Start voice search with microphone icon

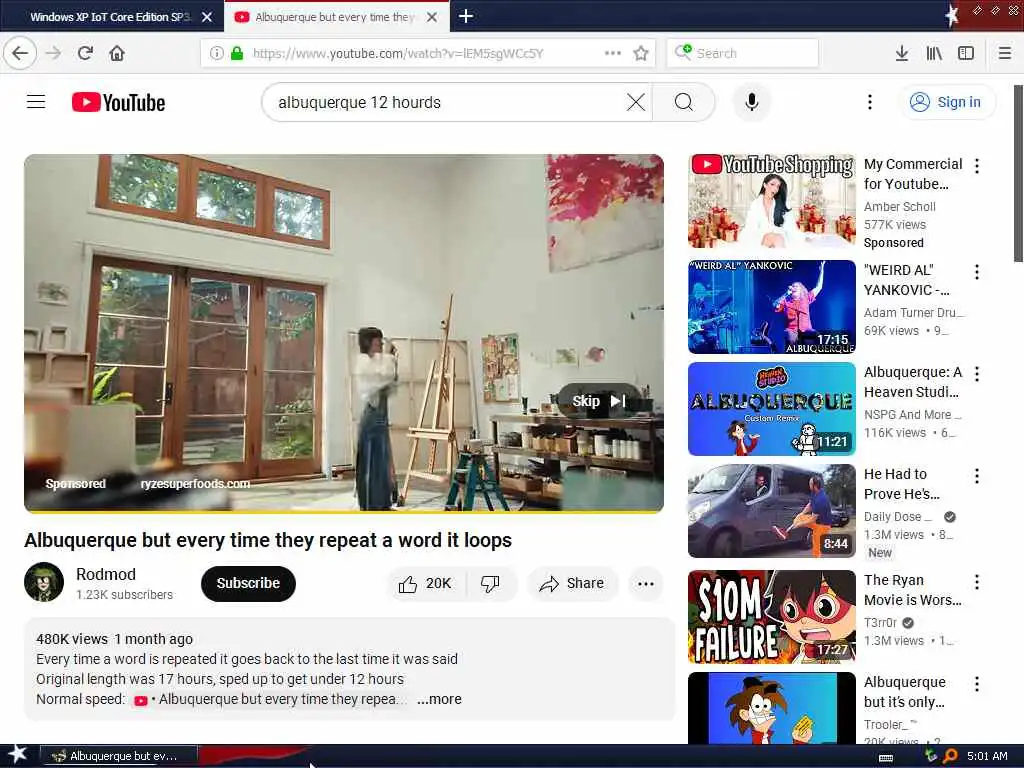(x=752, y=102)
